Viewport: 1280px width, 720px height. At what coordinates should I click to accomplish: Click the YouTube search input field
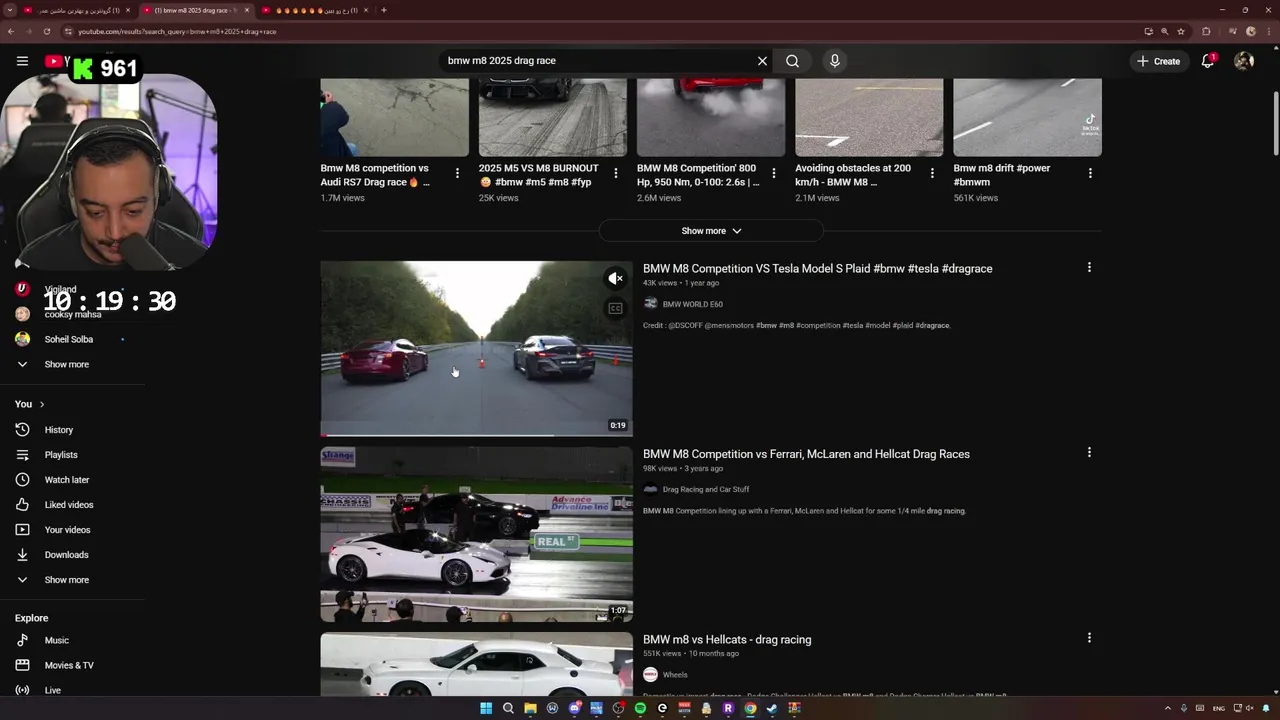pos(598,61)
